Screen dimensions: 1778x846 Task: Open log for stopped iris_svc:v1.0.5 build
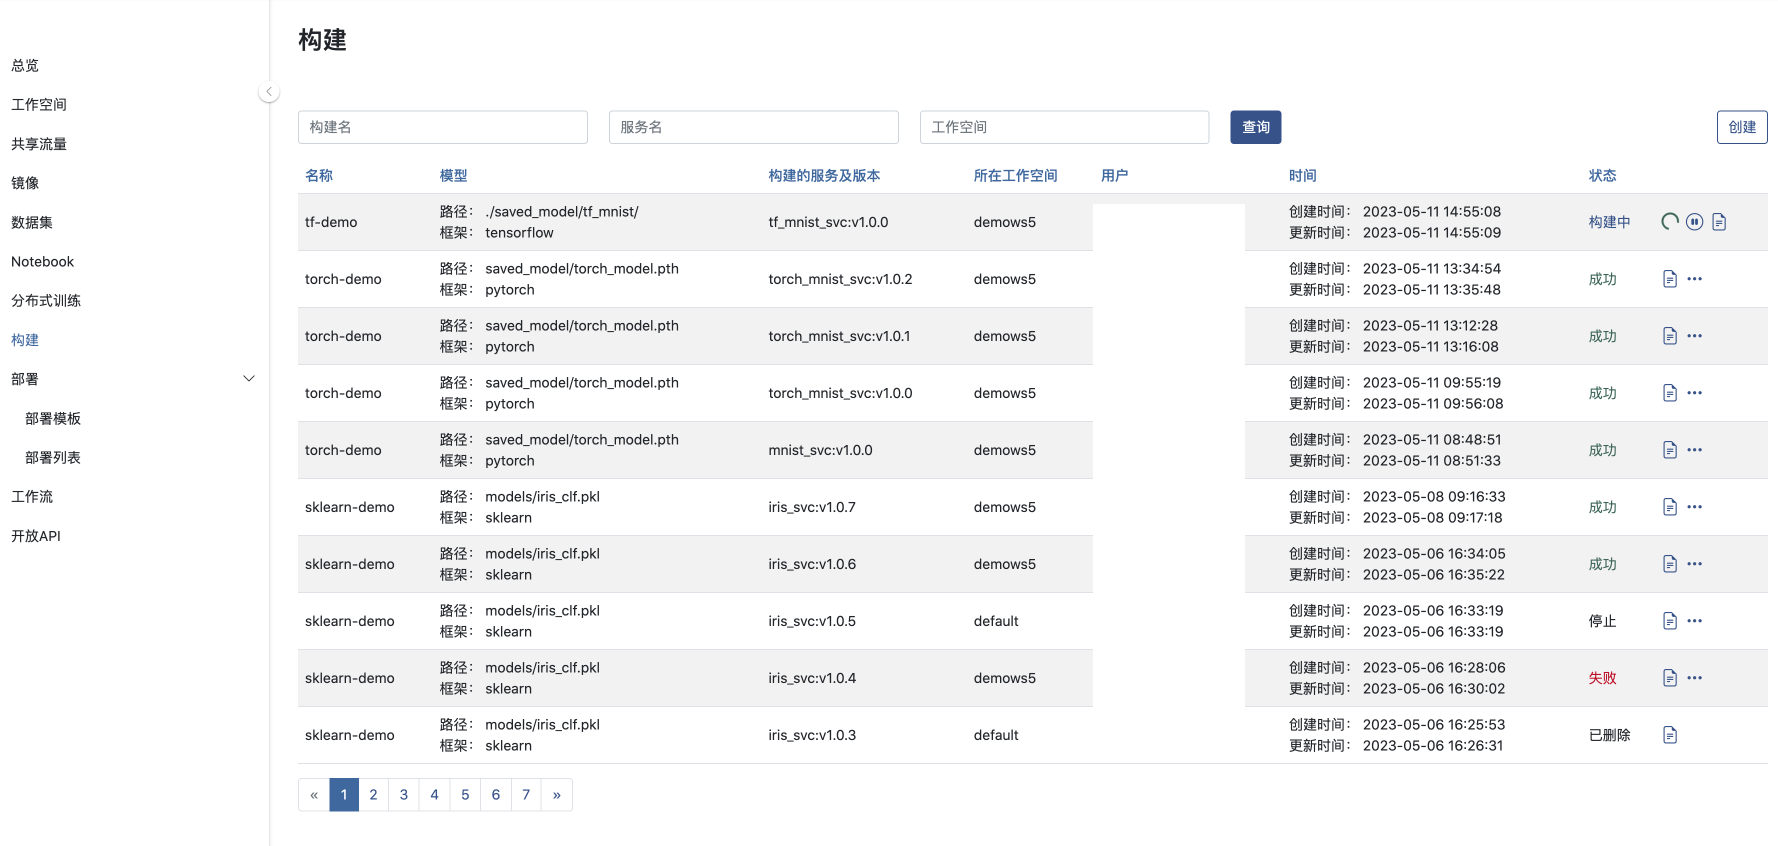tap(1669, 621)
